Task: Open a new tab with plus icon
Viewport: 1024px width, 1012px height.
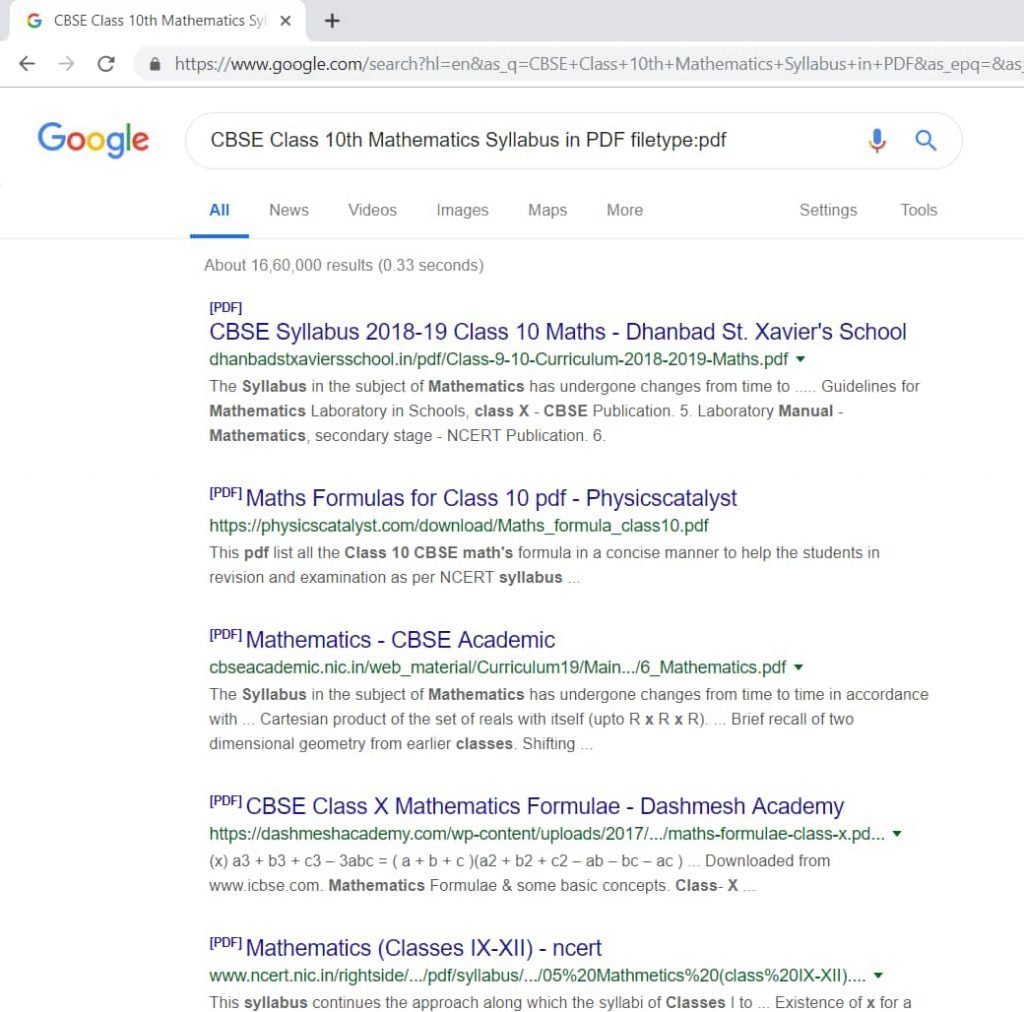Action: 332,21
